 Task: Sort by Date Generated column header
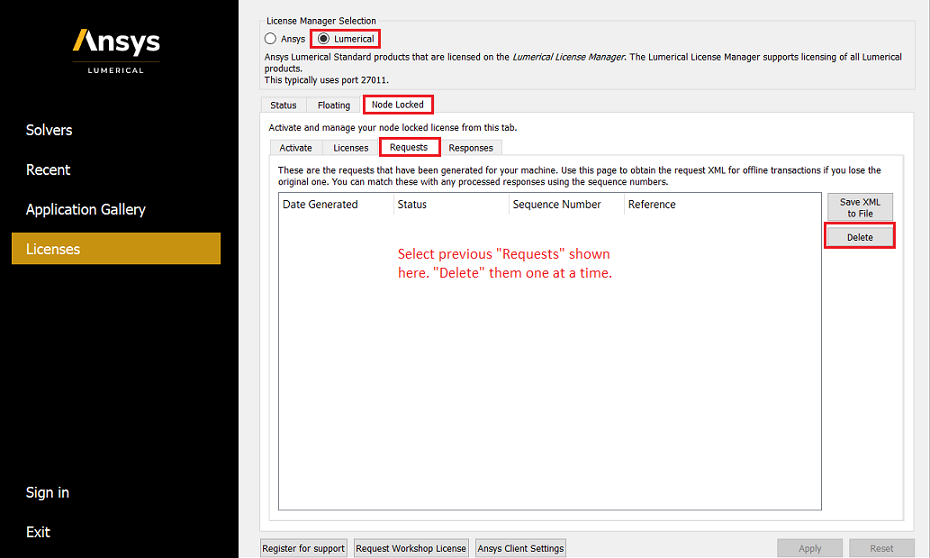point(320,205)
